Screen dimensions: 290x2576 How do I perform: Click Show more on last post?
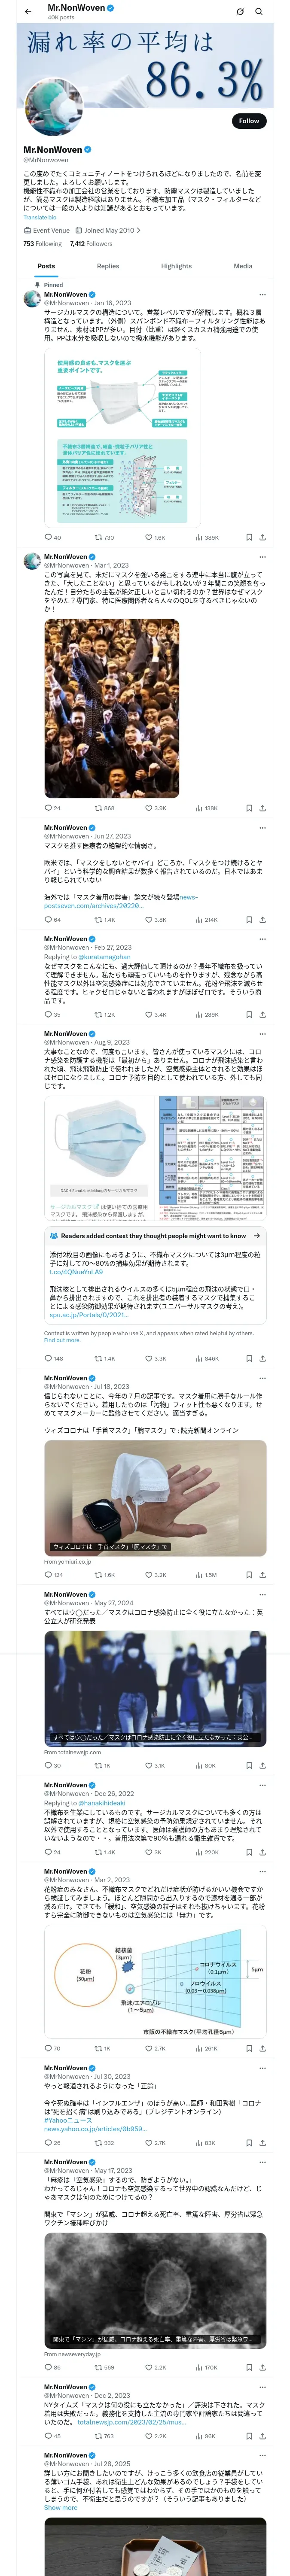[60, 2507]
